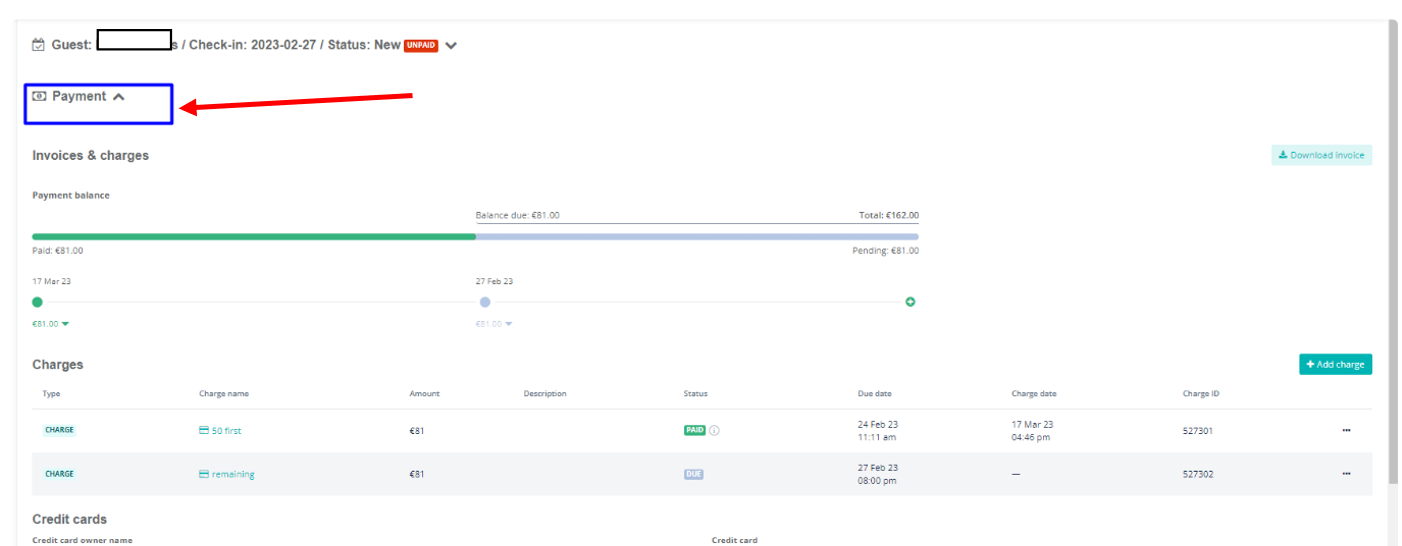The image size is (1402, 546).
Task: Click the payment balance progress bar
Action: click(x=475, y=237)
